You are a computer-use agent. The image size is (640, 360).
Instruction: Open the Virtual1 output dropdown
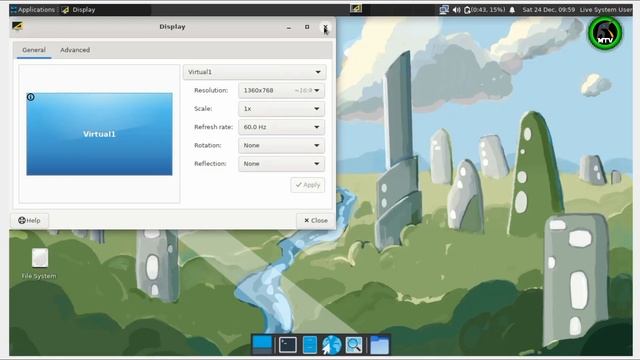pyautogui.click(x=254, y=72)
